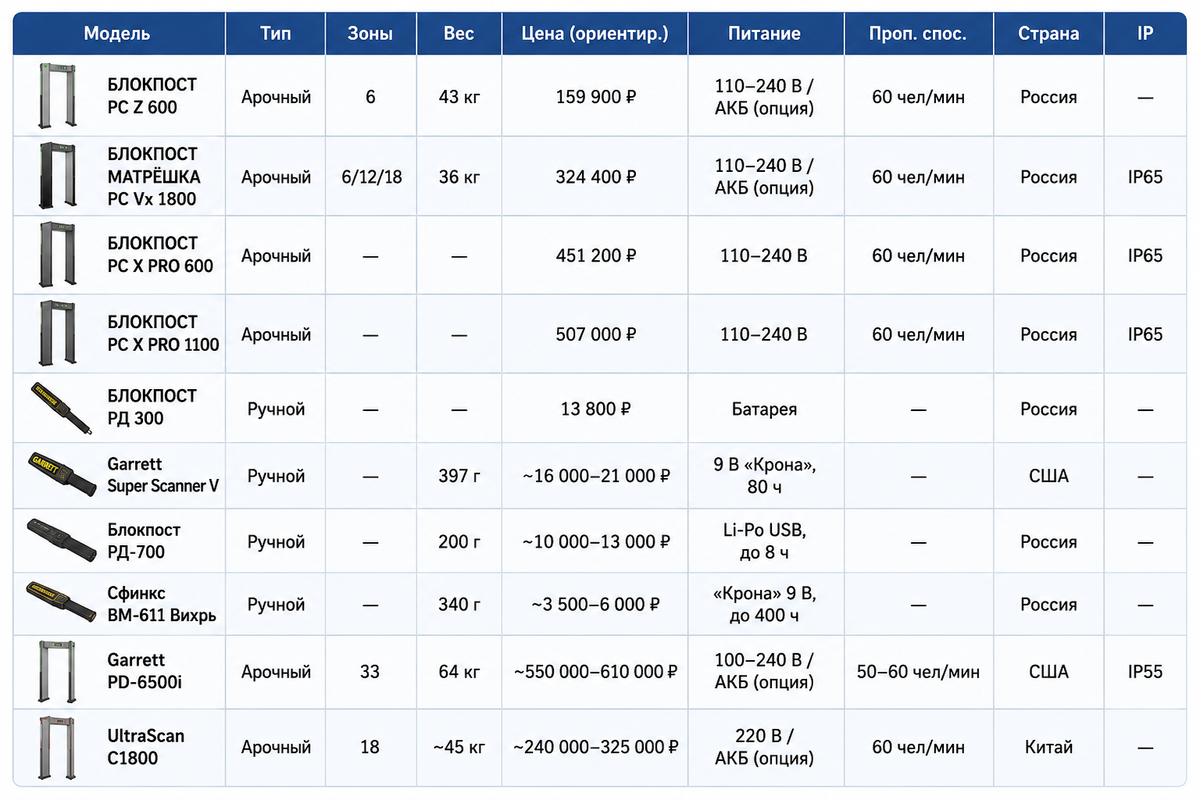Screen dimensions: 1200x800
Task: Click the IP column header
Action: [1145, 33]
